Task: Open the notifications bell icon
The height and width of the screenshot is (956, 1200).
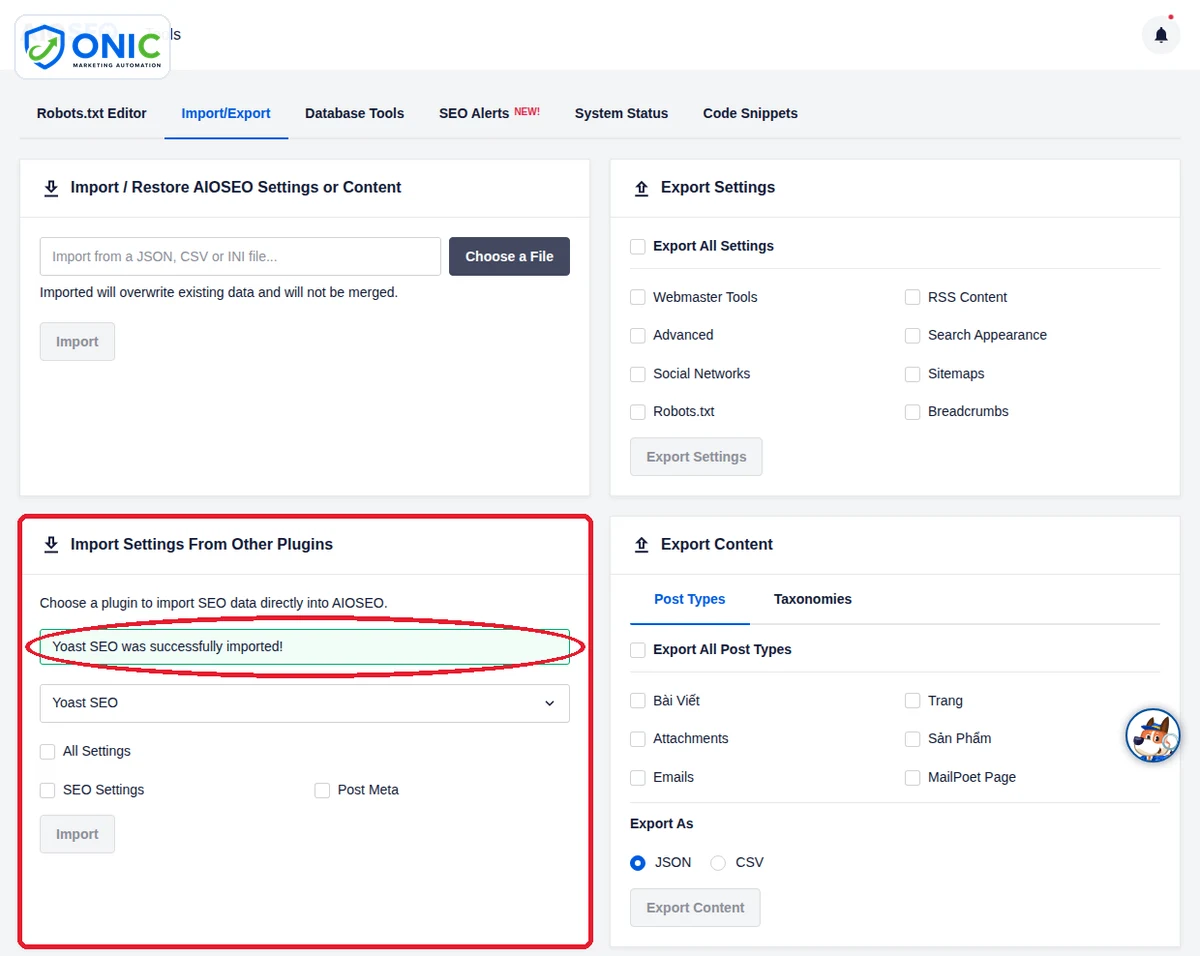Action: (x=1160, y=35)
